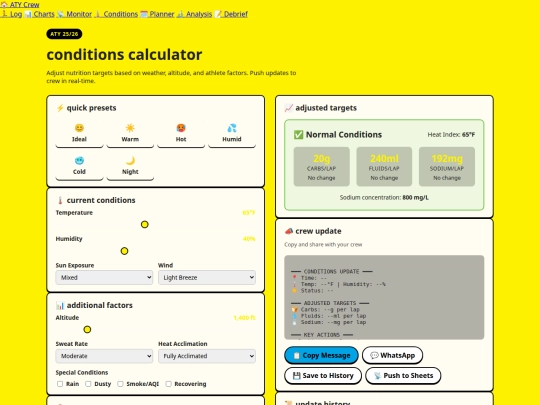
Task: Click Push to Sheets
Action: [x=403, y=376]
